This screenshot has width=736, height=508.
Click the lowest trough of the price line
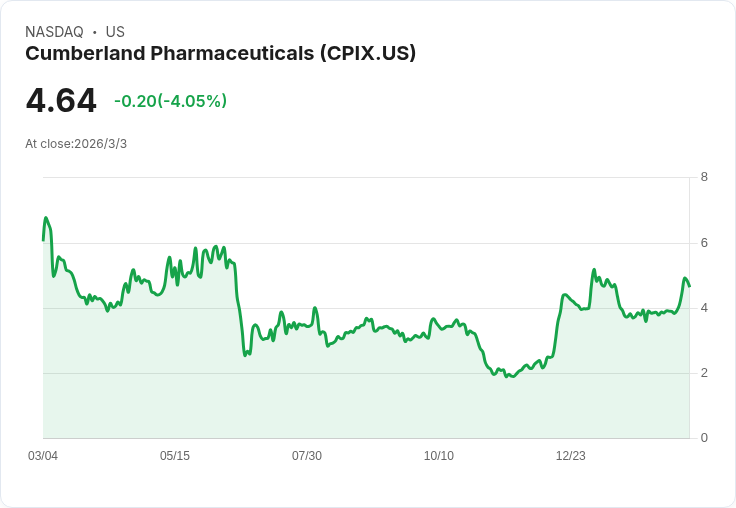pos(509,376)
